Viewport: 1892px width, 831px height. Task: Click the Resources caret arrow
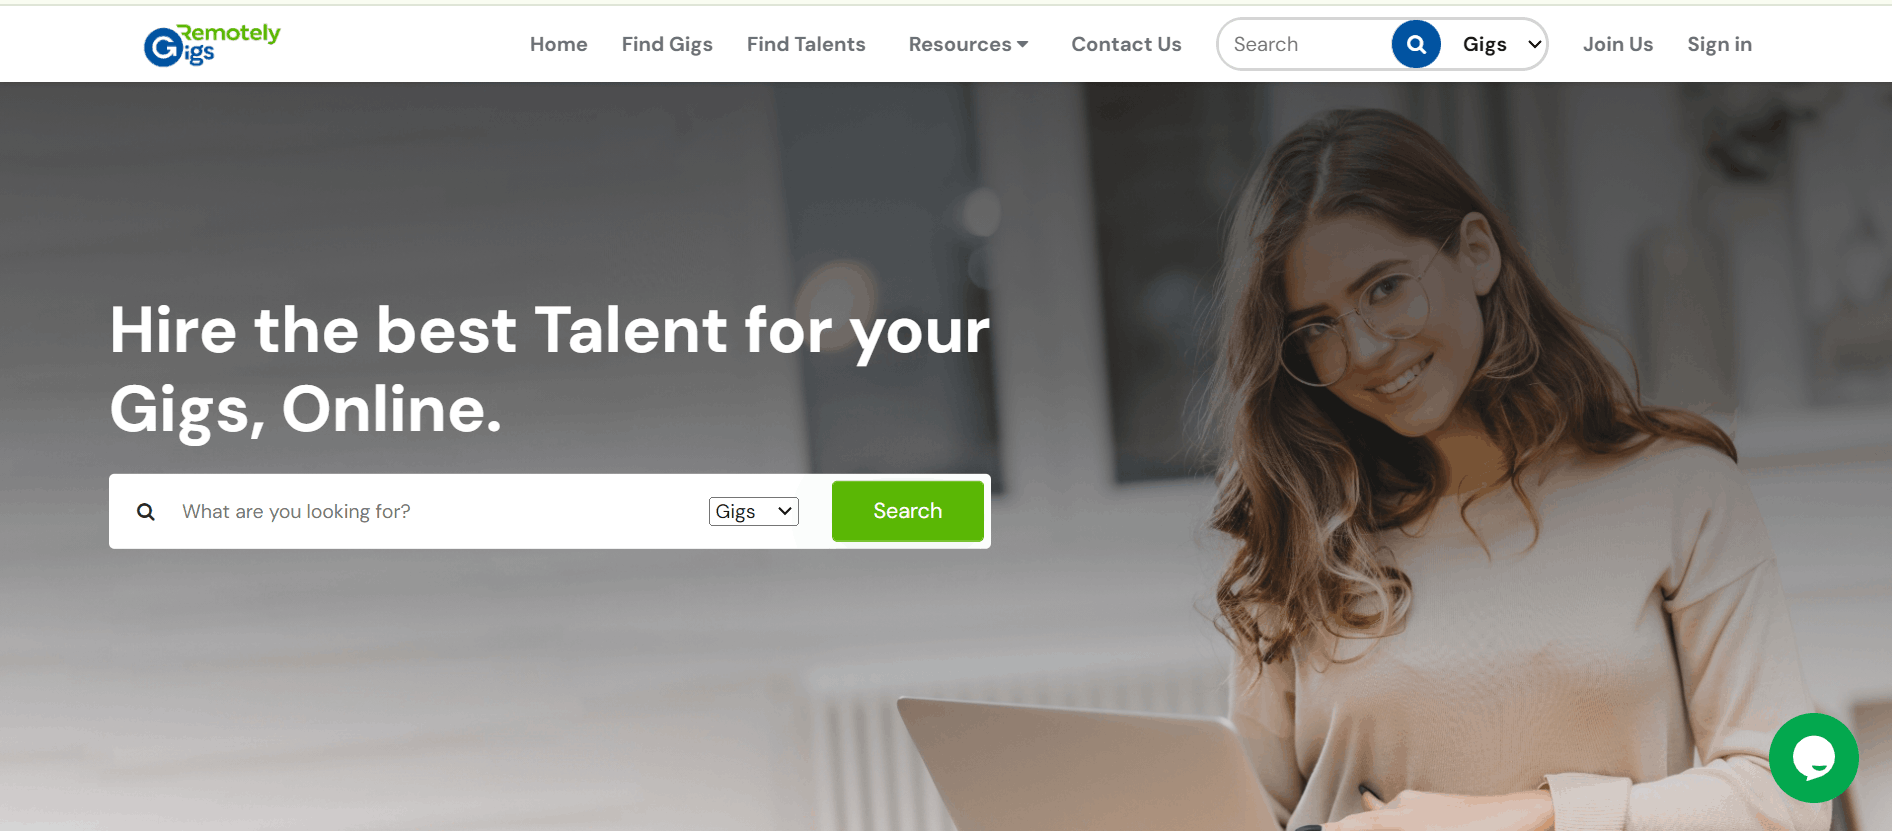pos(1023,44)
